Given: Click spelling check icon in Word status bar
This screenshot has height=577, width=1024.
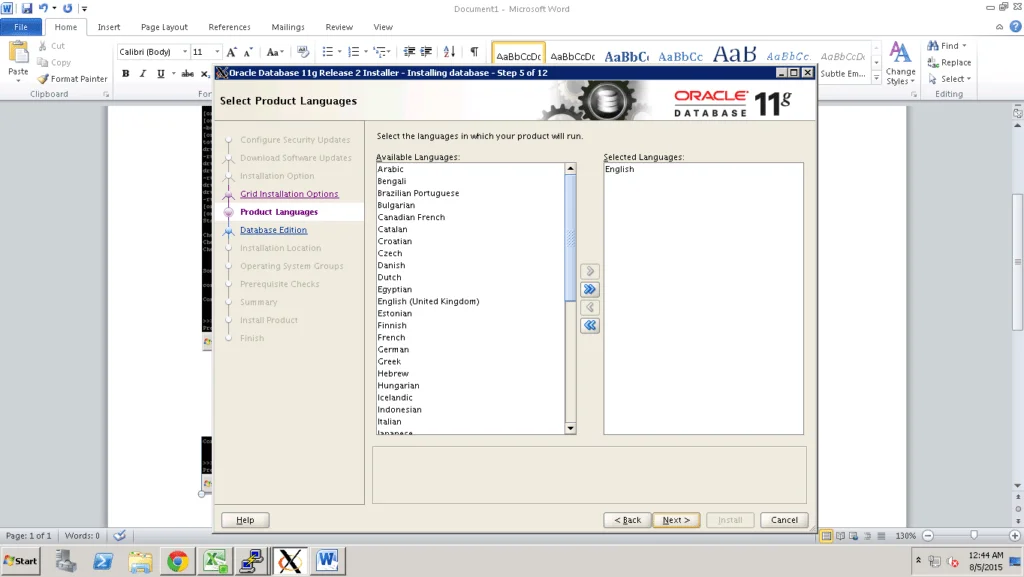Looking at the screenshot, I should 120,536.
